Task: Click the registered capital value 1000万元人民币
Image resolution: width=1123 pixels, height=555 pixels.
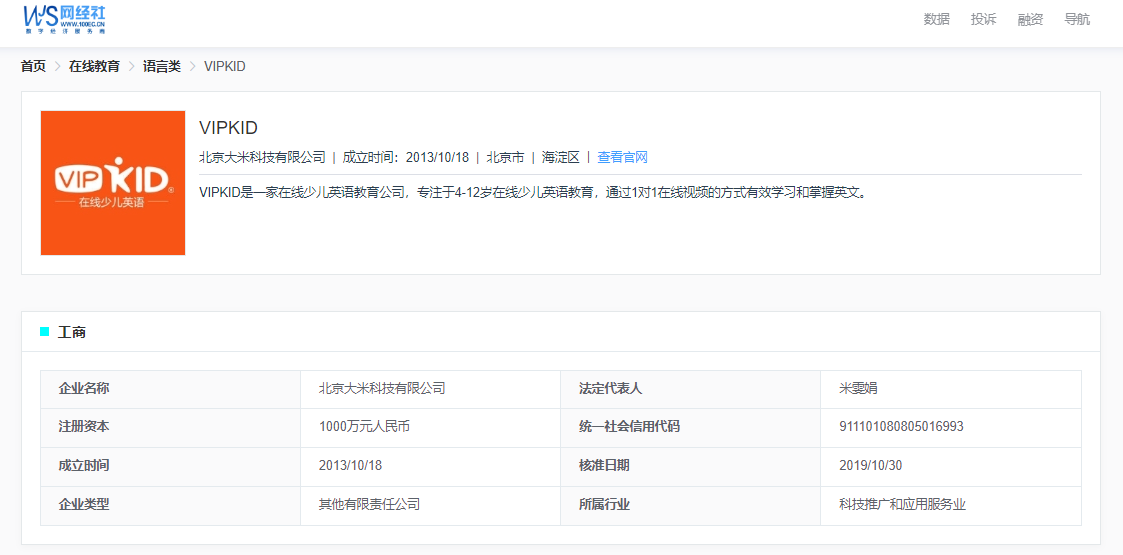Action: 364,426
